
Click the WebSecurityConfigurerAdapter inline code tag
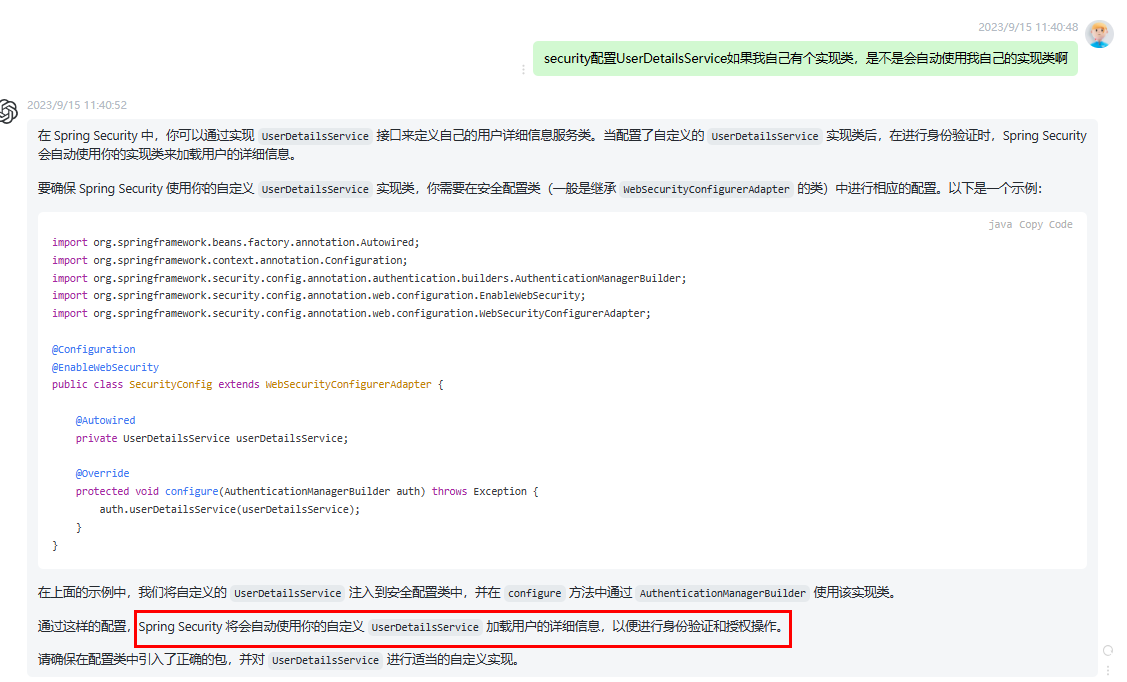(706, 189)
